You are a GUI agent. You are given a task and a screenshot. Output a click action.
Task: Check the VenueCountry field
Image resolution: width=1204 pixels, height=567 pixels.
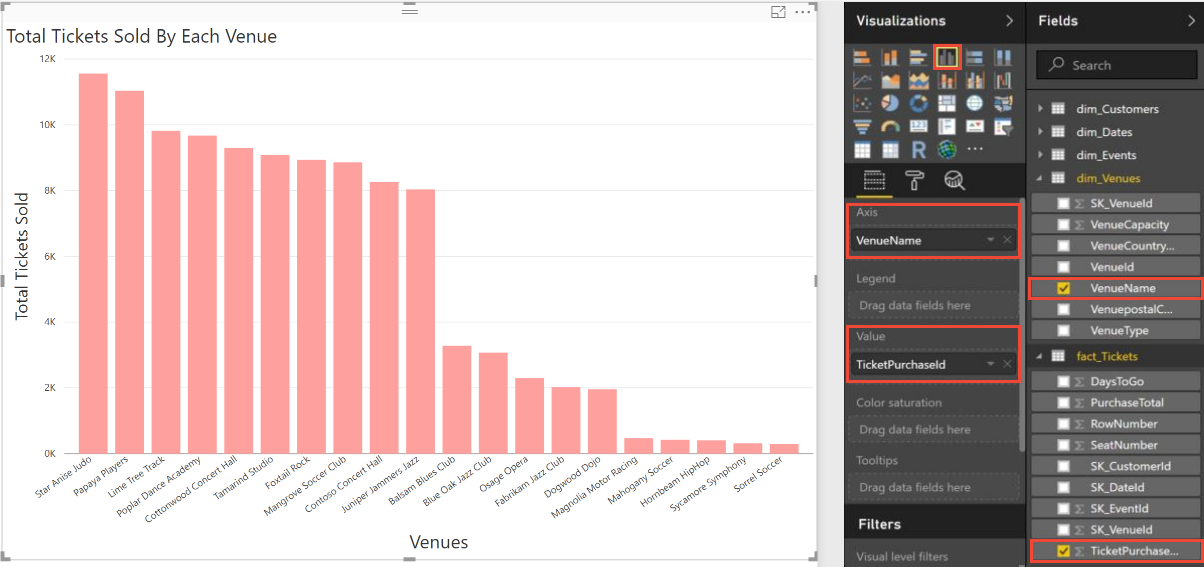point(1063,245)
